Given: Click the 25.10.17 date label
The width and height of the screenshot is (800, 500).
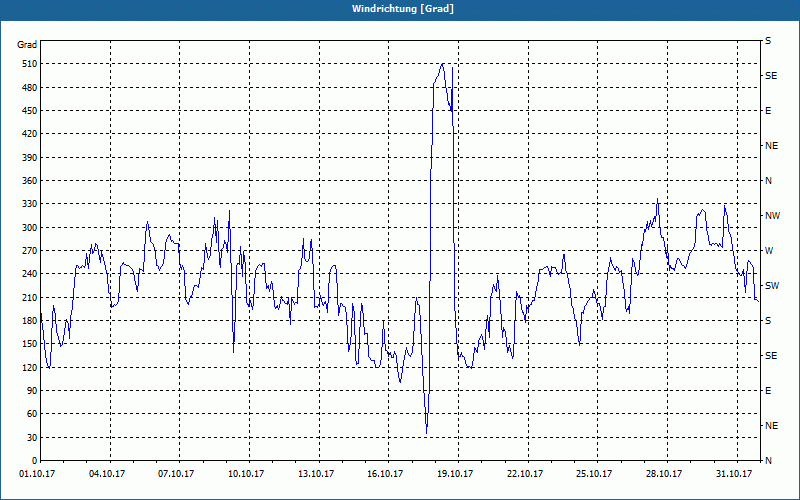Looking at the screenshot, I should (x=594, y=474).
